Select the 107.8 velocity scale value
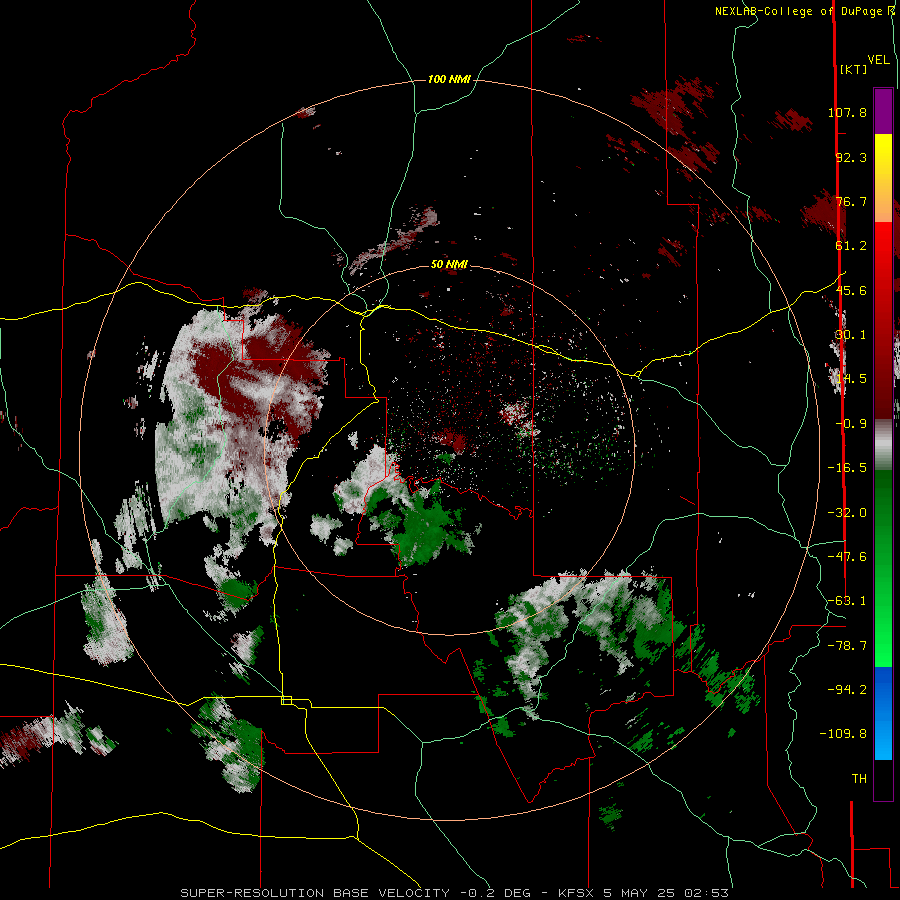The width and height of the screenshot is (900, 900). click(x=847, y=112)
